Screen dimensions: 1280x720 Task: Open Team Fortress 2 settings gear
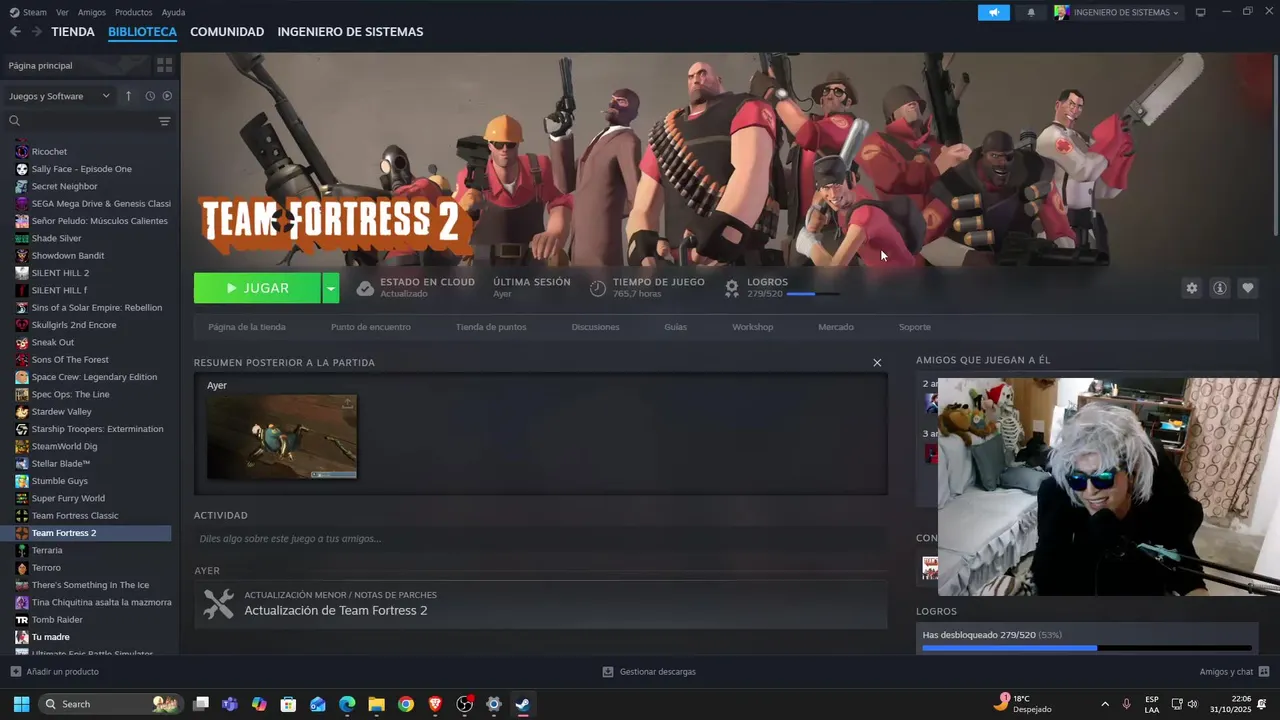[1191, 288]
